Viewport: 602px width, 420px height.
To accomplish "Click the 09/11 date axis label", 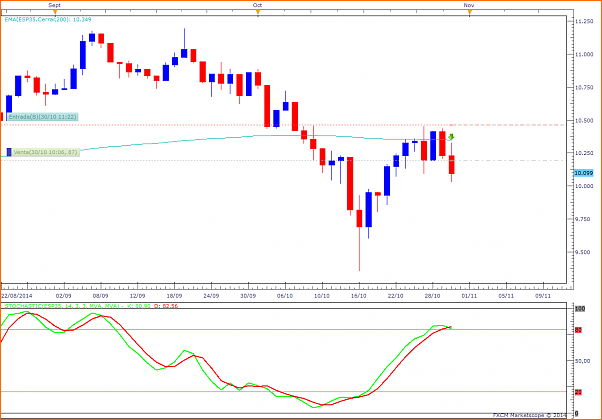I will click(543, 296).
